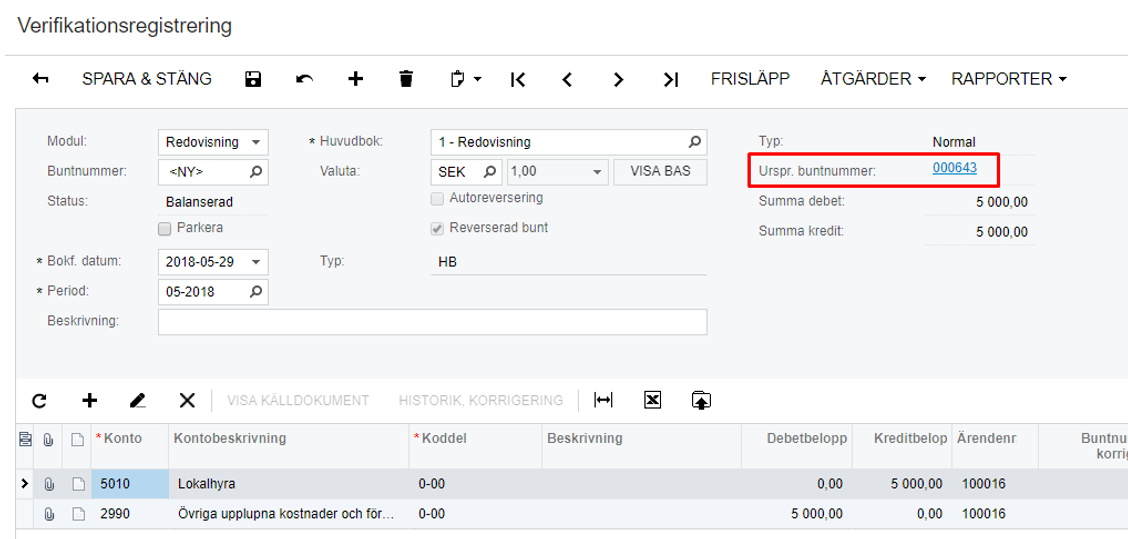
Task: Refresh the journal lines grid
Action: 39,401
